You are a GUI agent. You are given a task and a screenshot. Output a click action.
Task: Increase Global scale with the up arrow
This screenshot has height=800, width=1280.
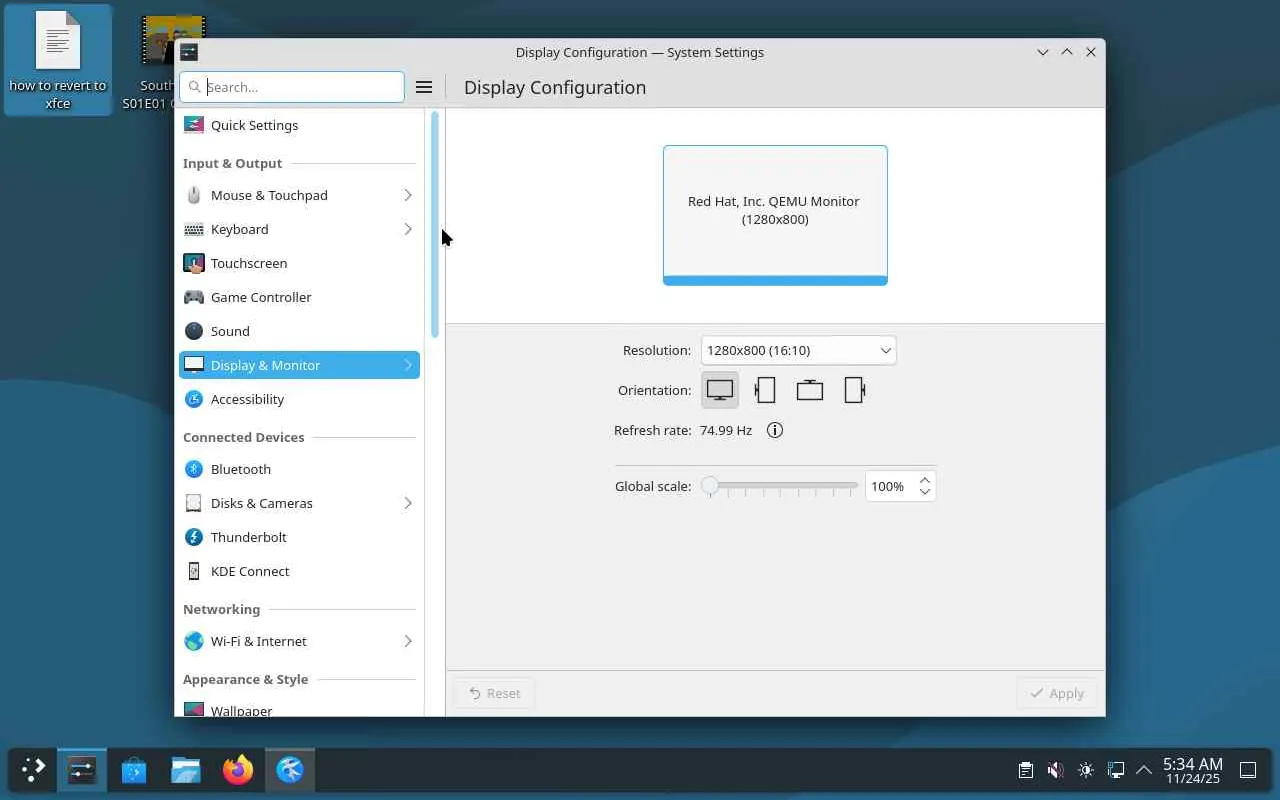pos(925,480)
